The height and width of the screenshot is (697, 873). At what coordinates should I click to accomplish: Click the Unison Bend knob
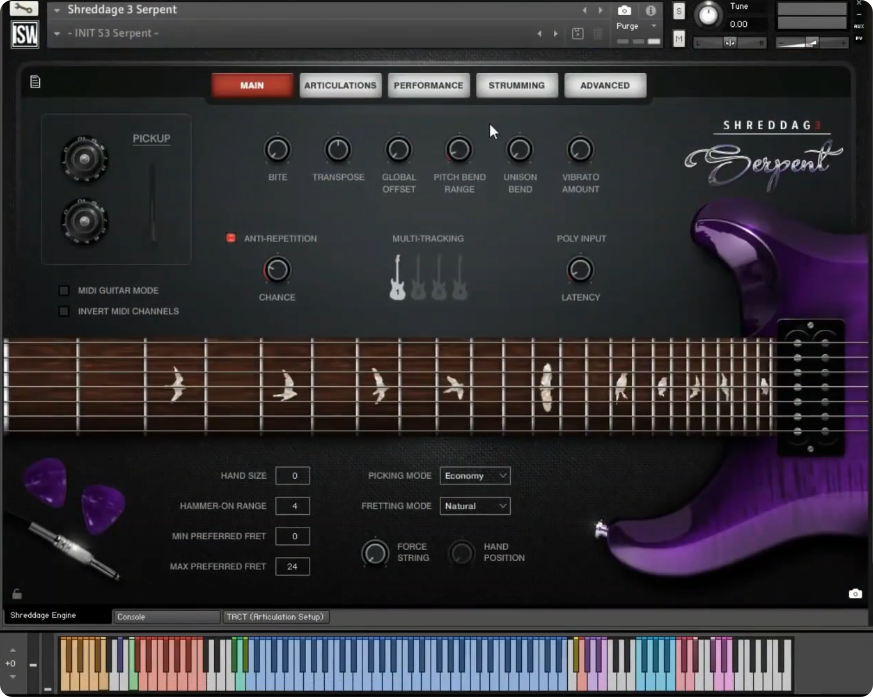(520, 149)
